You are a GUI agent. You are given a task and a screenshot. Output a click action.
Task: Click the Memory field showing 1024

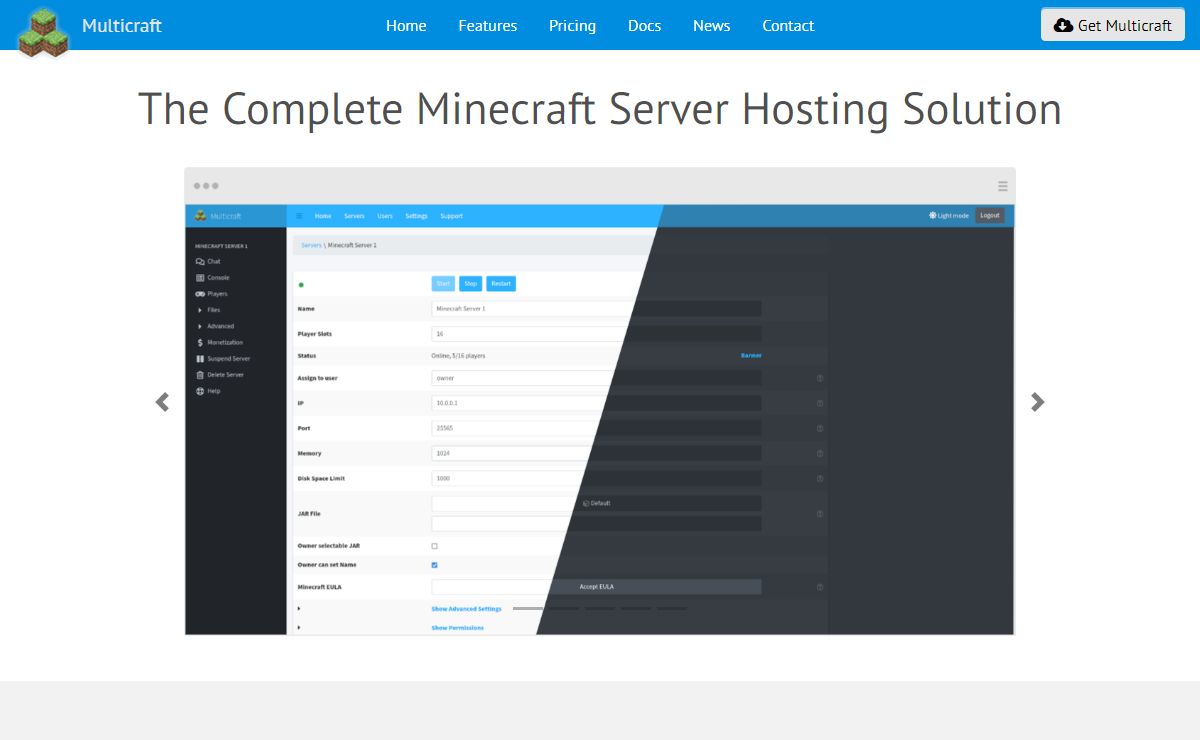pos(596,453)
